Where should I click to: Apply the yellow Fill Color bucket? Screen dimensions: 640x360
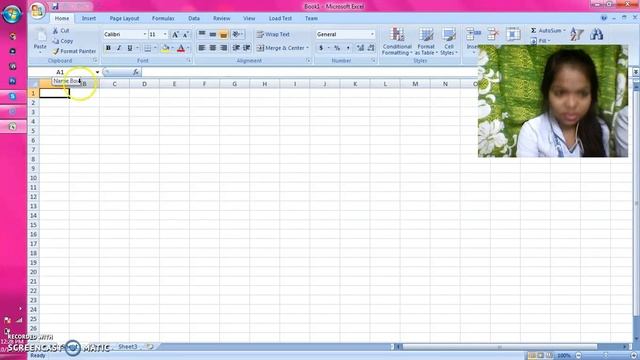click(x=165, y=48)
